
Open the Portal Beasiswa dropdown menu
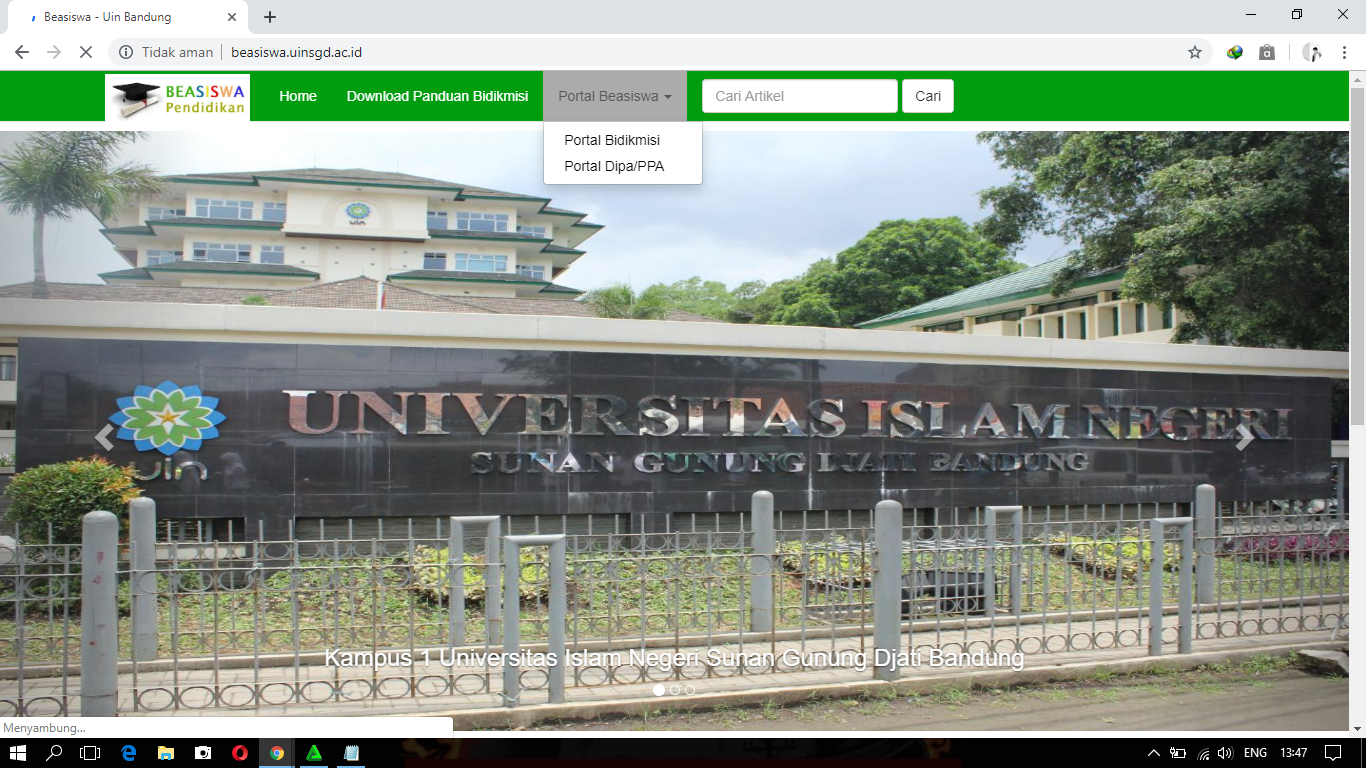coord(613,96)
